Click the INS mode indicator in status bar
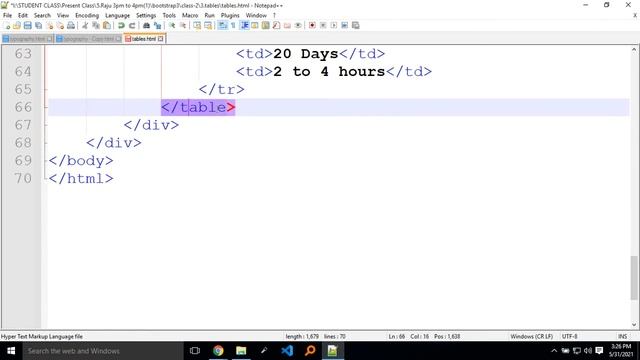The image size is (640, 360). tap(622, 336)
